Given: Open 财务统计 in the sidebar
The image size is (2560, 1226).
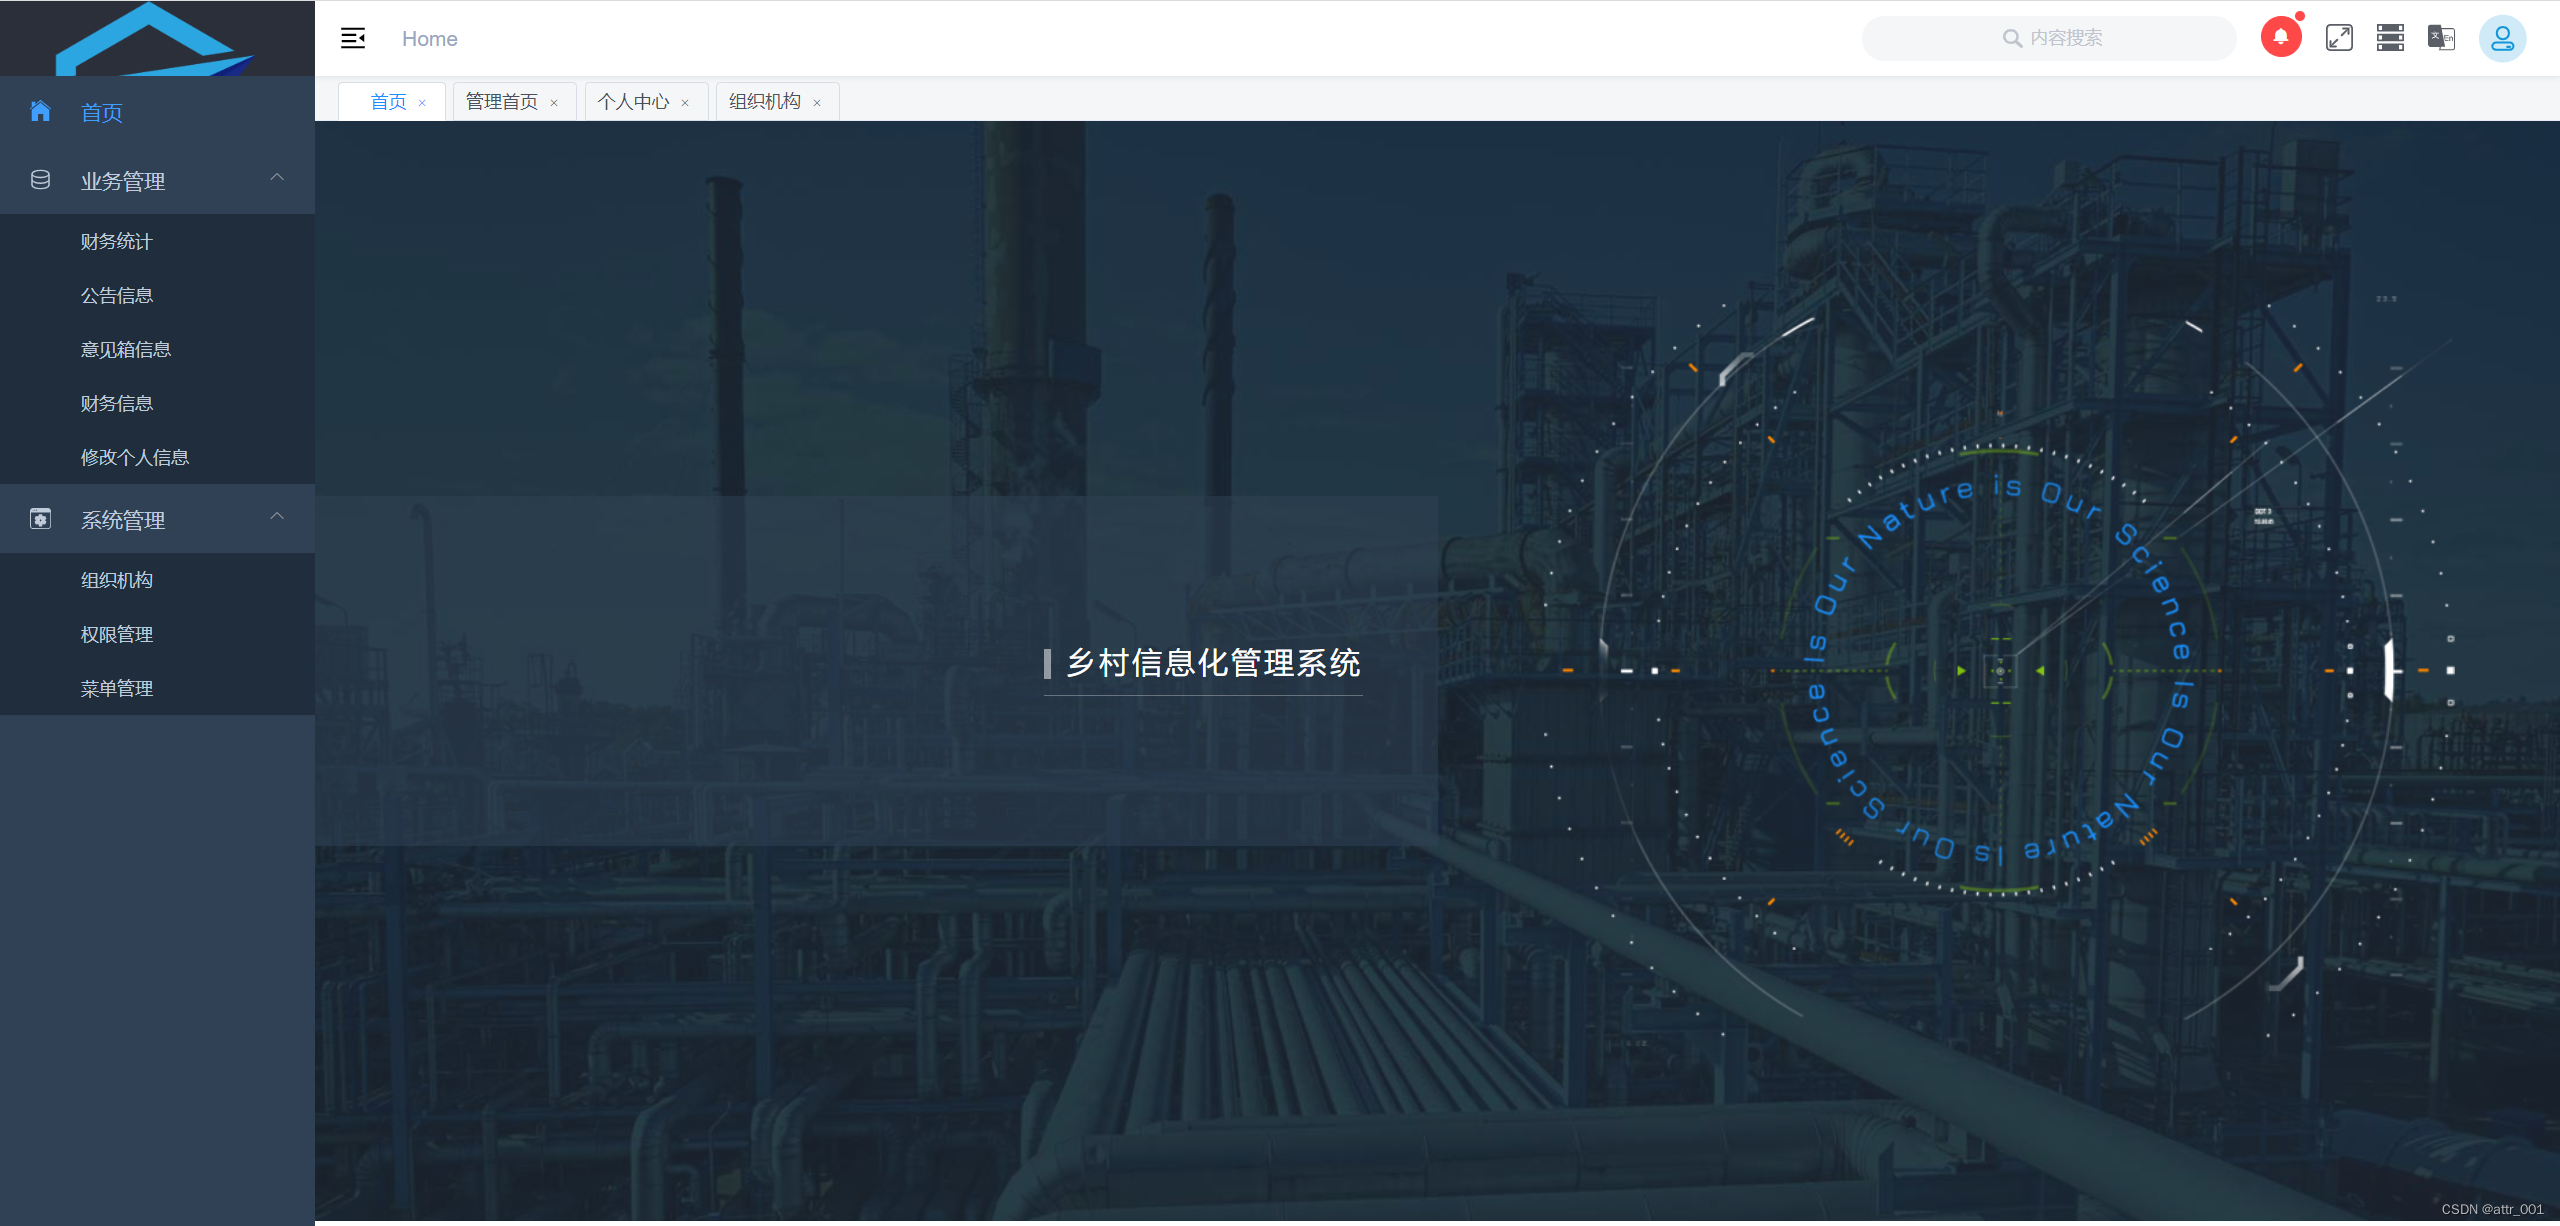Looking at the screenshot, I should point(117,242).
